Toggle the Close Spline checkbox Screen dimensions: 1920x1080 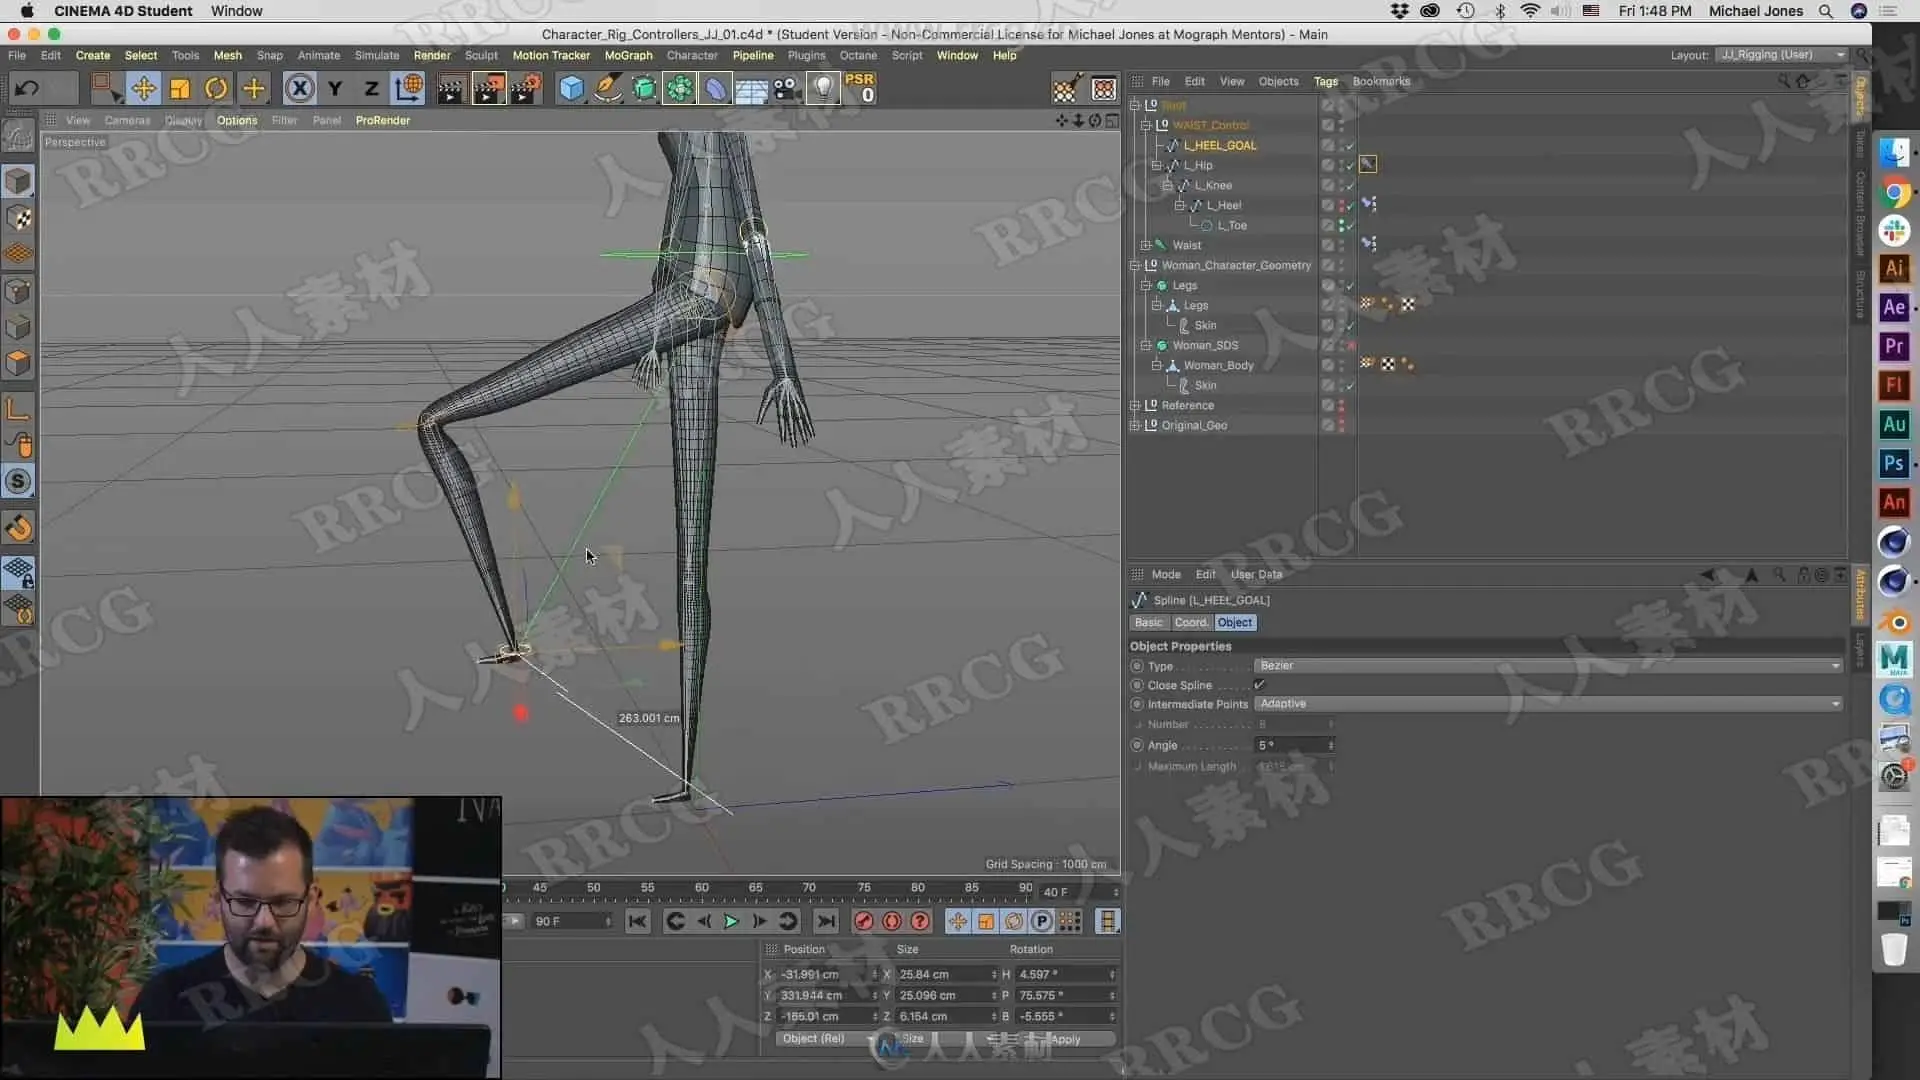(1259, 685)
